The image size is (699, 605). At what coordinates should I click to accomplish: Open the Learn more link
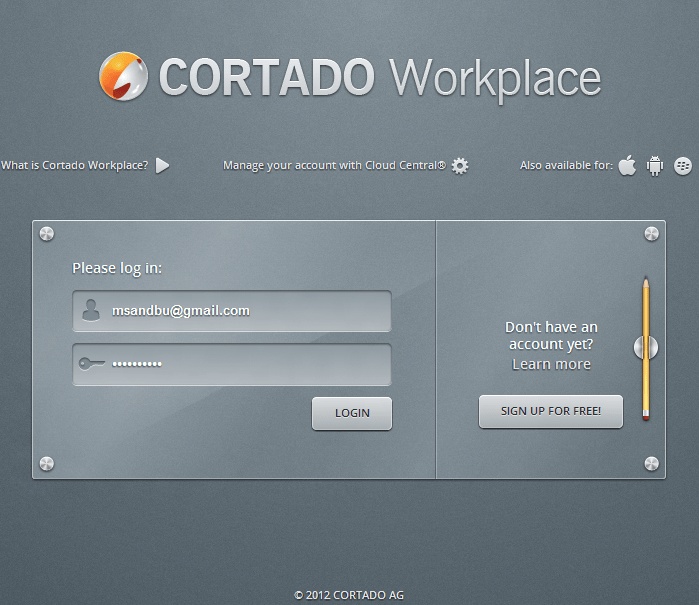pyautogui.click(x=551, y=364)
